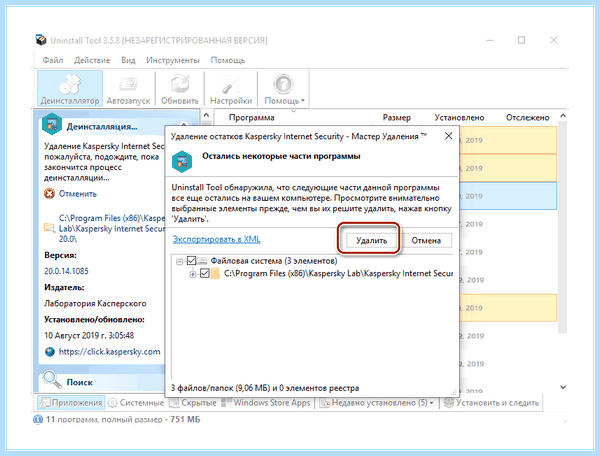Click the program list scroll up arrow

tap(563, 116)
